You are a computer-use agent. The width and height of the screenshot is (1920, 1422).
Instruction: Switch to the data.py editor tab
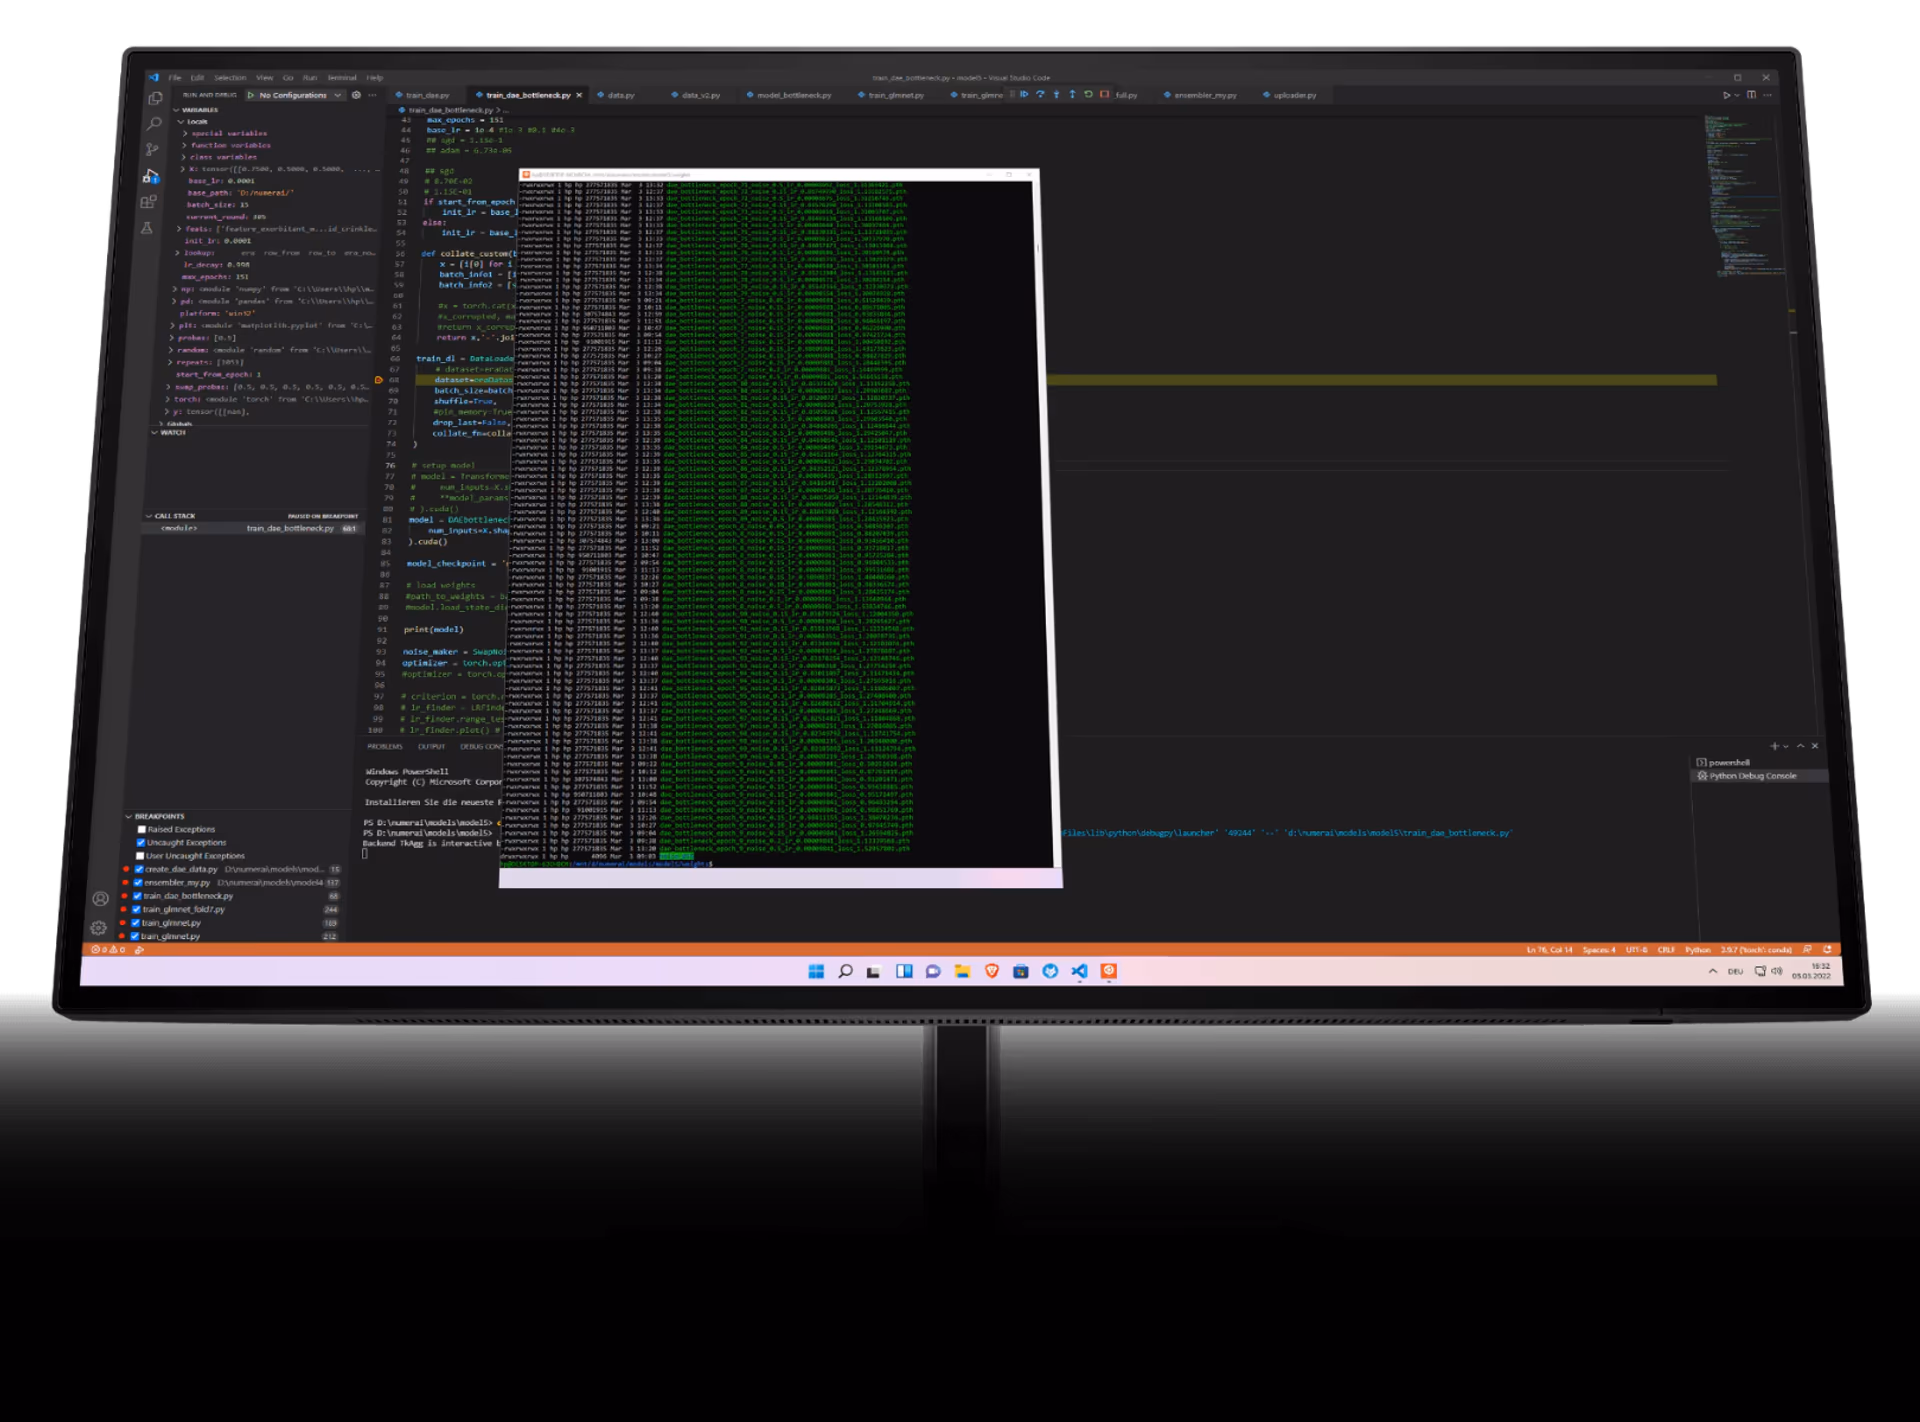620,95
